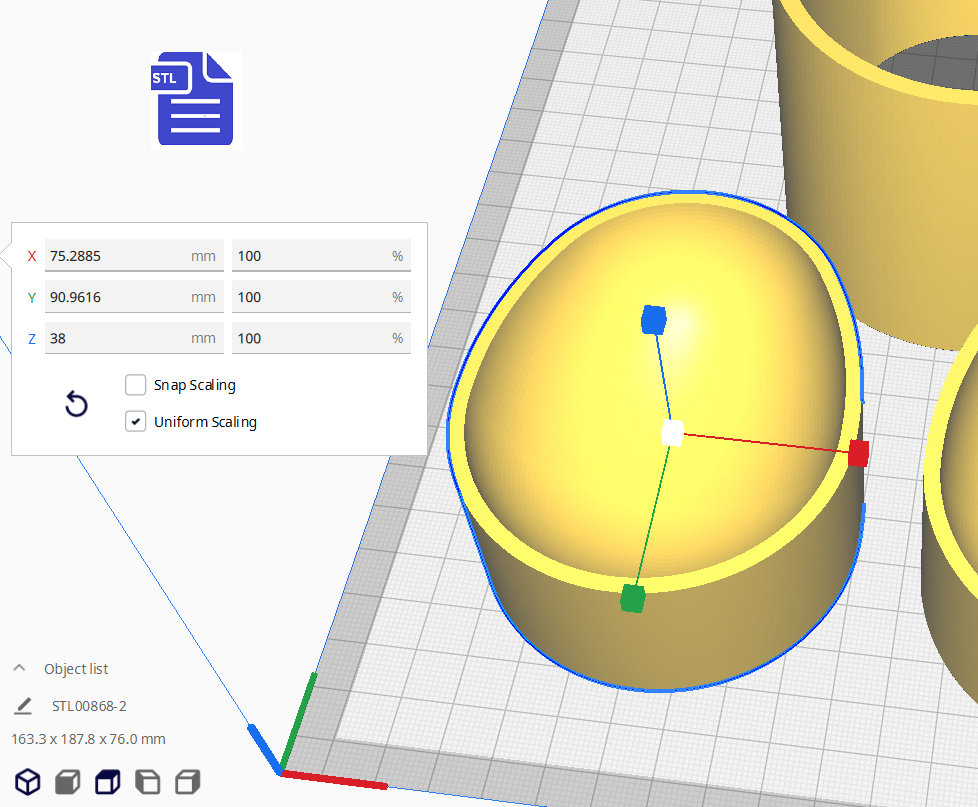Select the right side view cube icon
Image resolution: width=978 pixels, height=807 pixels.
point(187,782)
